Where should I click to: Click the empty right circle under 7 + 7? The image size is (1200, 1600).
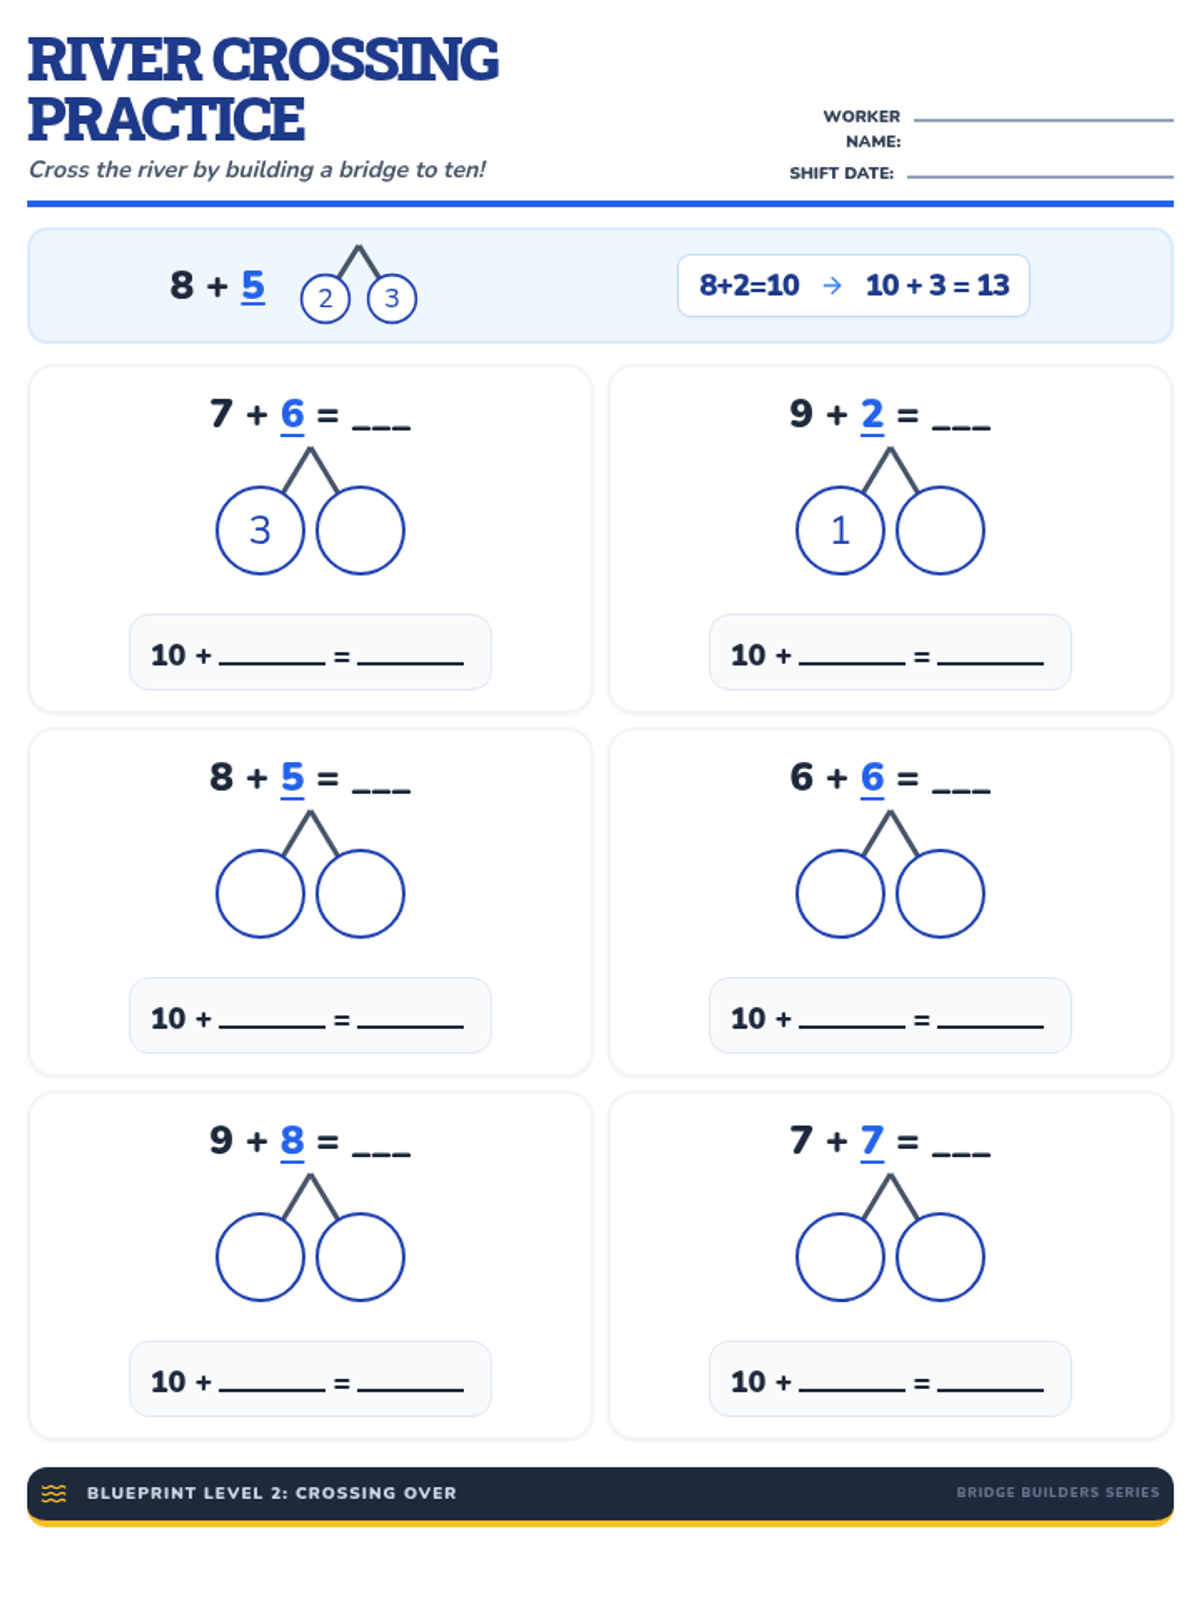[940, 1257]
